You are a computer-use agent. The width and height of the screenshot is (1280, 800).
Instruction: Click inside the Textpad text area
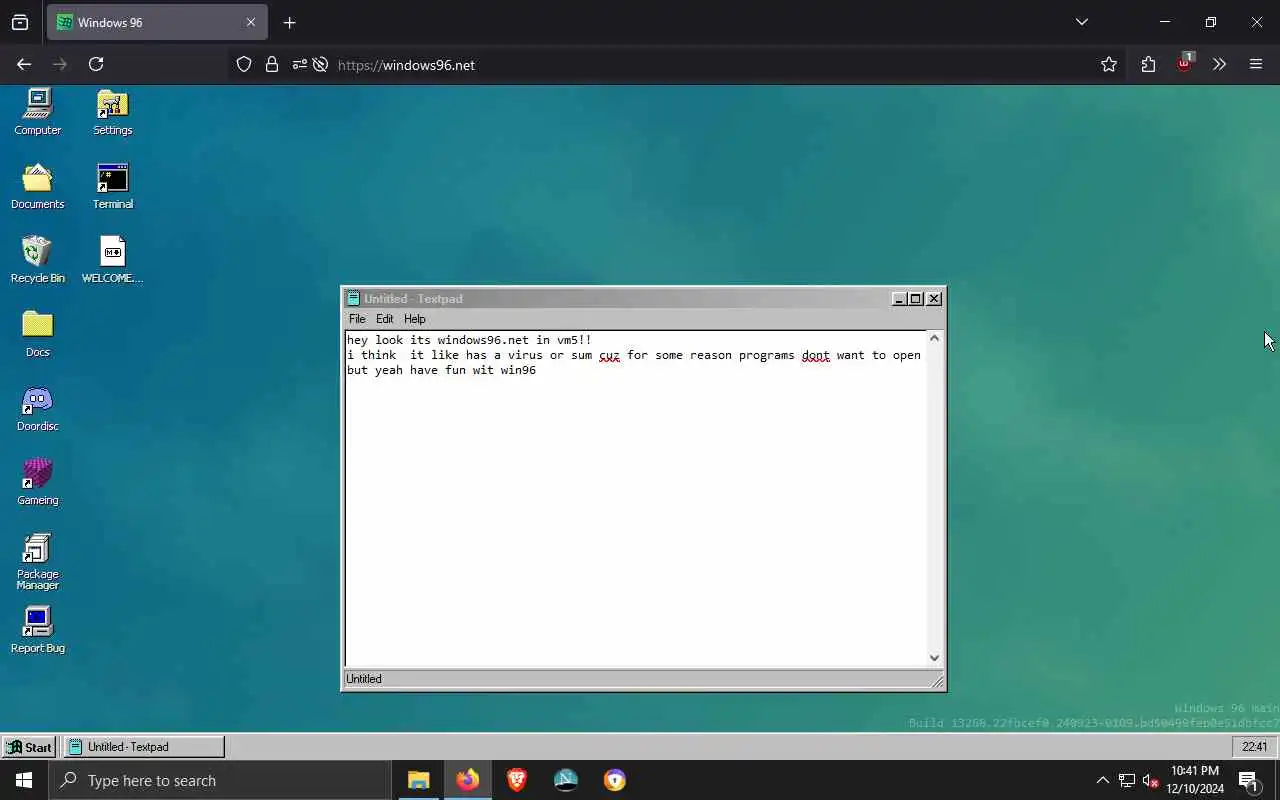(x=636, y=498)
